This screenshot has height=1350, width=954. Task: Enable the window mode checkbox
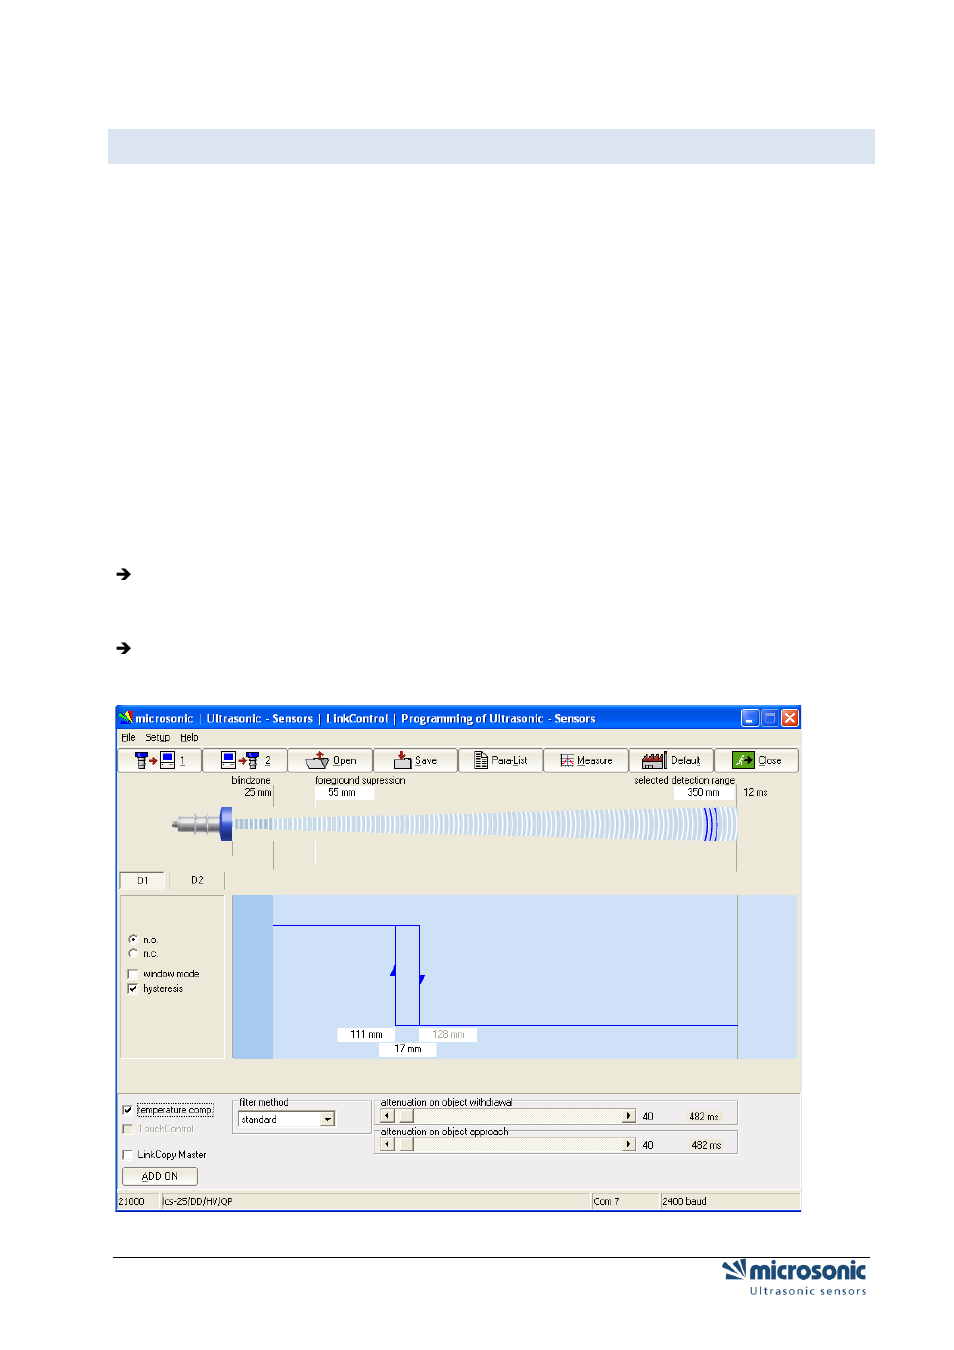coord(133,973)
